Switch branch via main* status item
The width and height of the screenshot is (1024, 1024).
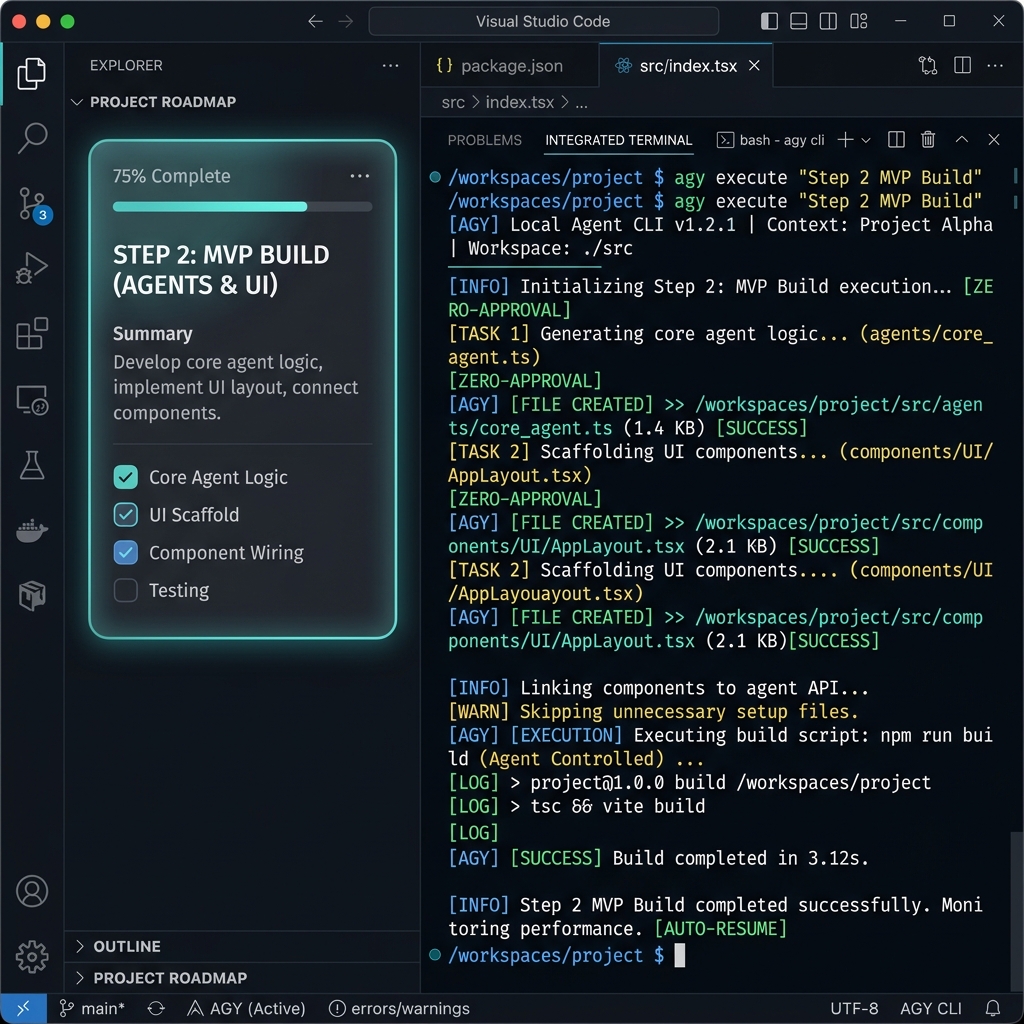point(92,1009)
